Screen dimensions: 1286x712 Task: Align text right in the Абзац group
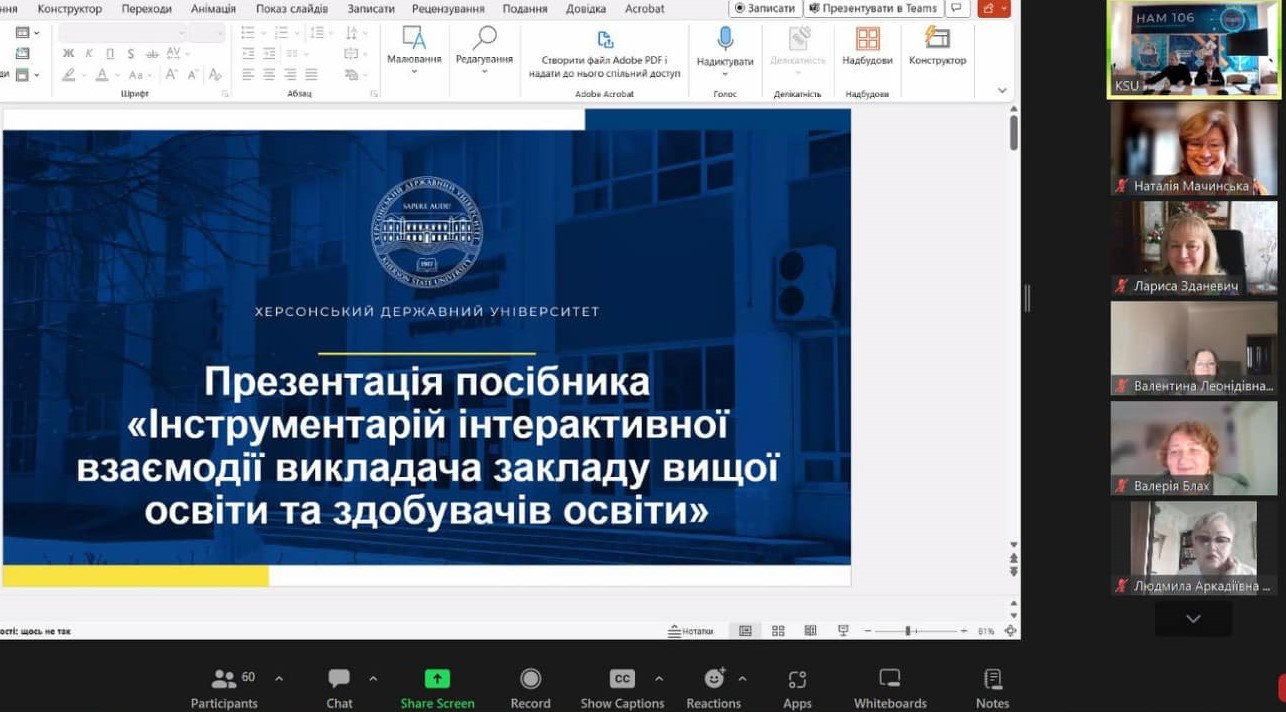(290, 74)
